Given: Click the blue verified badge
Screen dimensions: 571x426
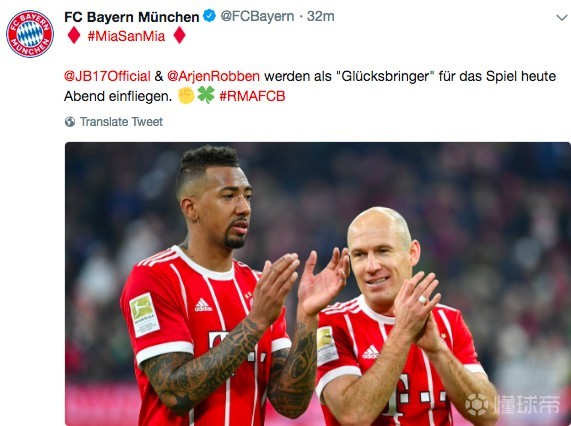Looking at the screenshot, I should click(209, 16).
